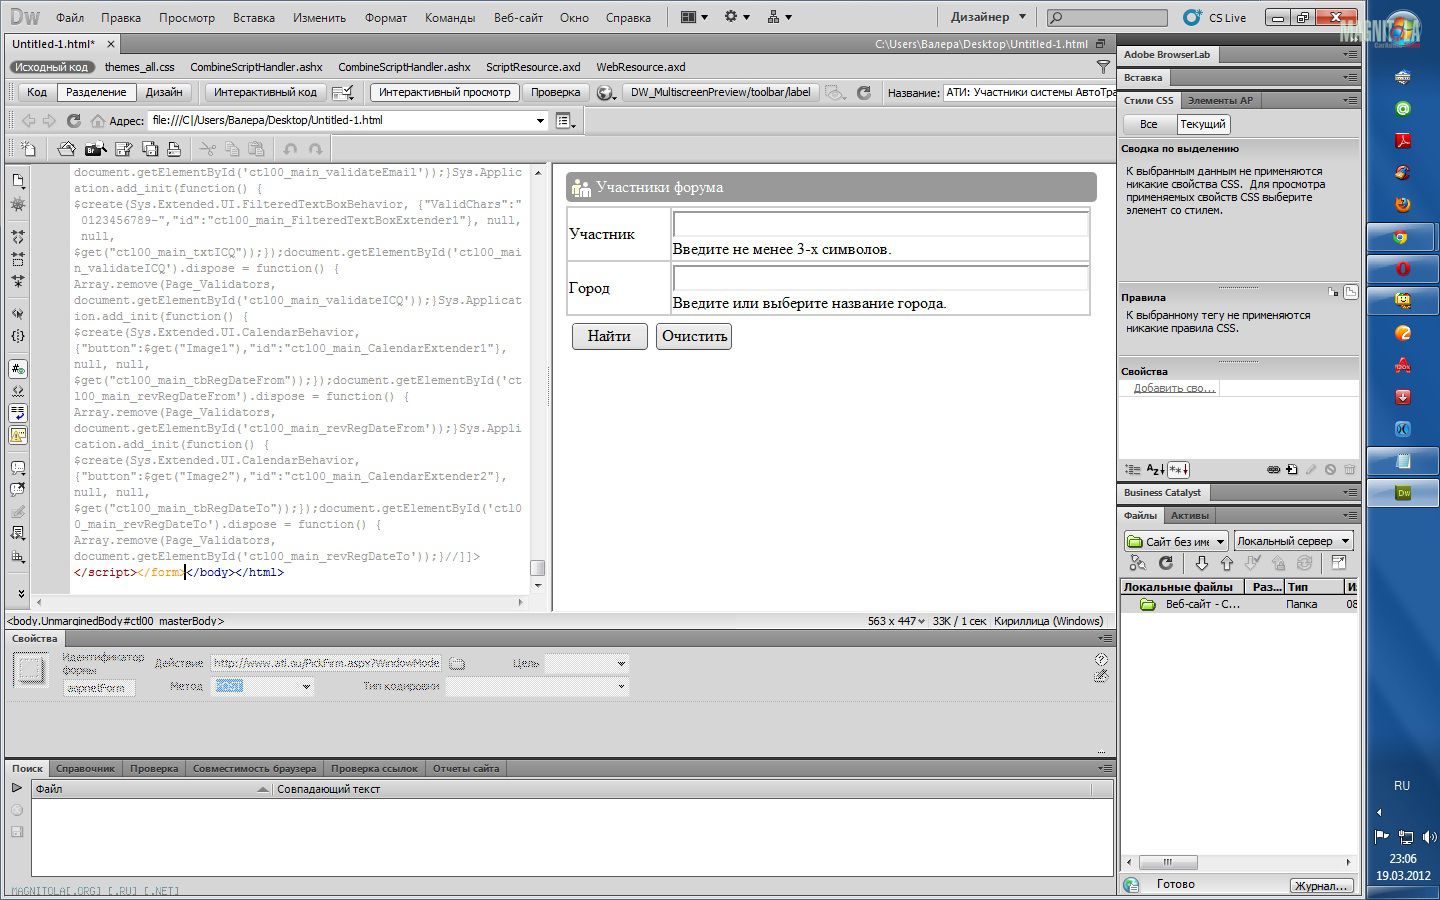Toggle Highlight Invalid Code icon
1440x900 pixels.
point(18,391)
